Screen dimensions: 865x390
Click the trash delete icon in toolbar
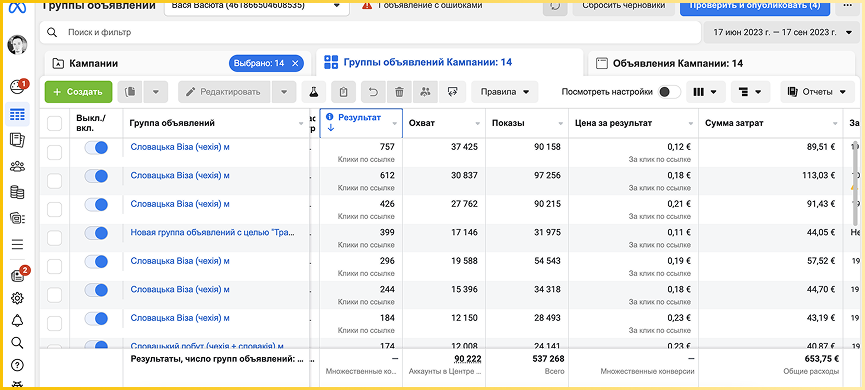point(399,92)
